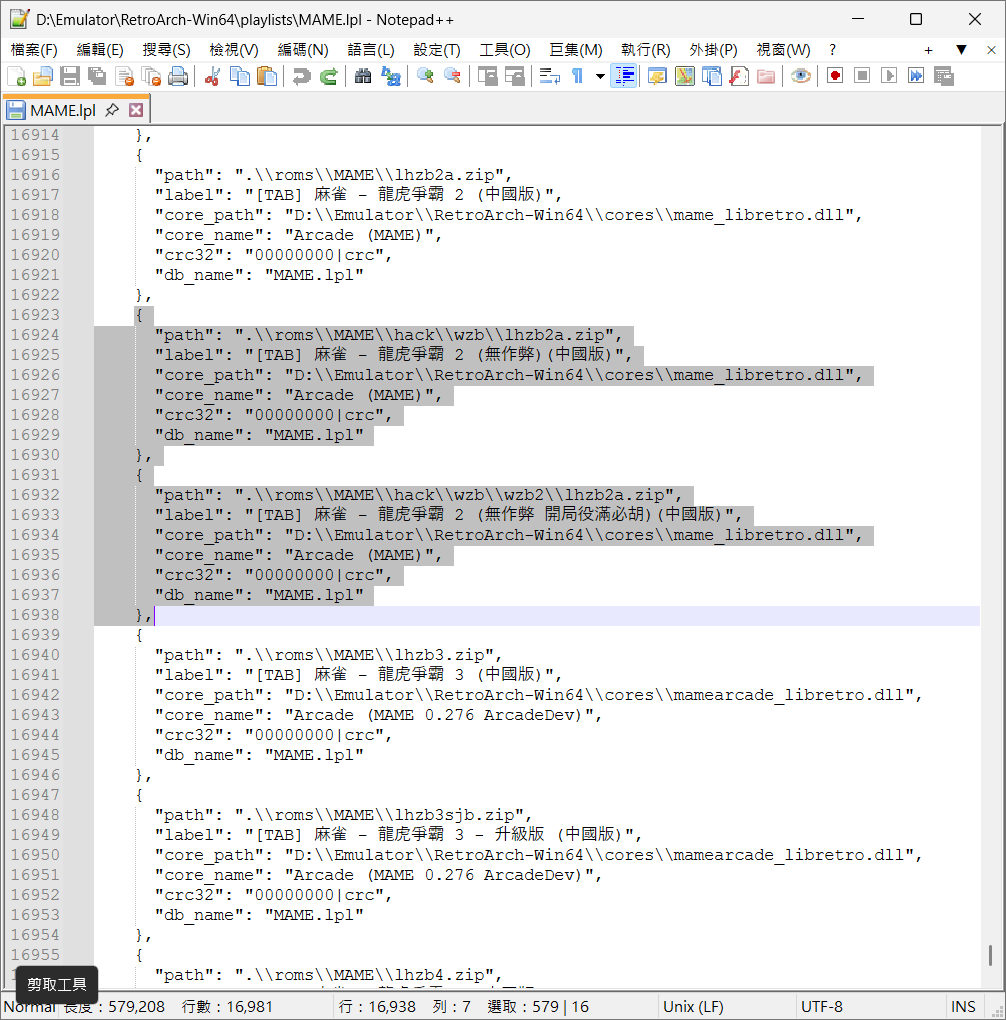
Task: Save the document with the Save icon
Action: click(70, 76)
